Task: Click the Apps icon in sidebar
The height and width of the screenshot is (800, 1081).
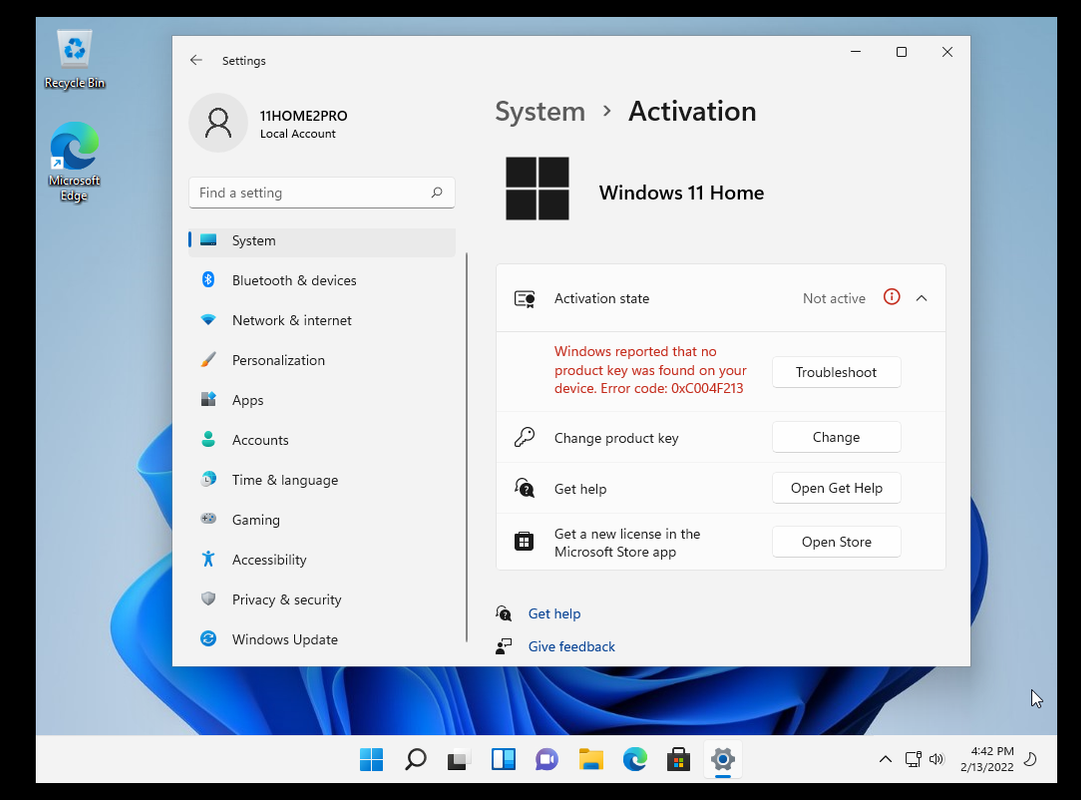Action: point(208,399)
